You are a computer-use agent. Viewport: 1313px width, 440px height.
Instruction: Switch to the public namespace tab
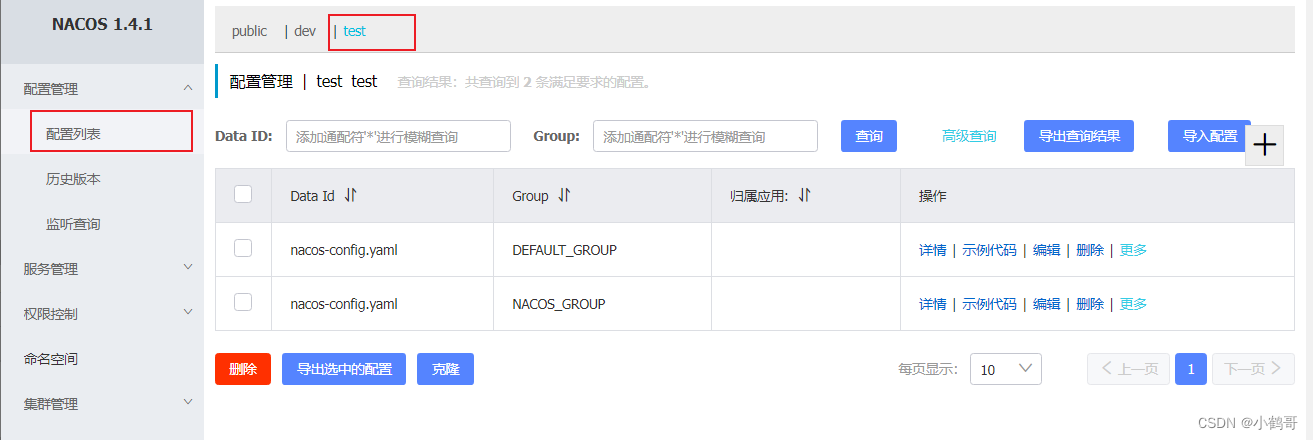pos(249,31)
